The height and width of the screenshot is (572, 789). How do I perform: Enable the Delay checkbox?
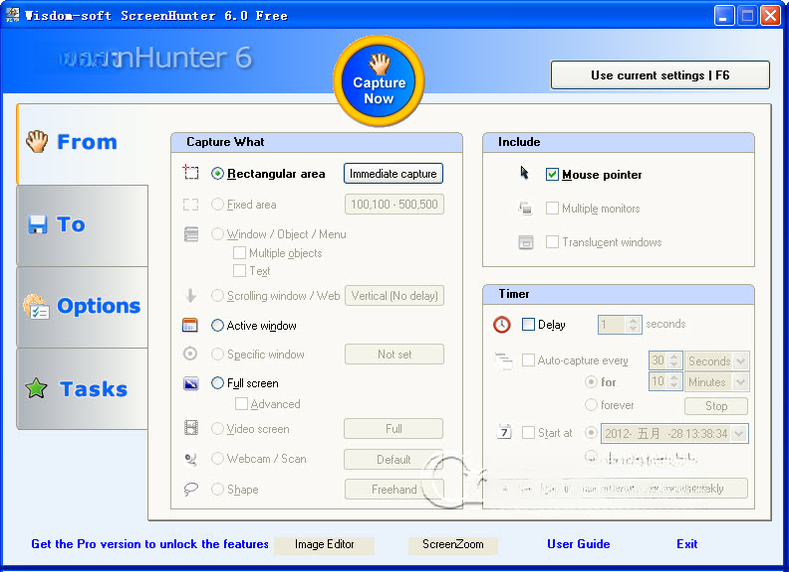pyautogui.click(x=528, y=324)
